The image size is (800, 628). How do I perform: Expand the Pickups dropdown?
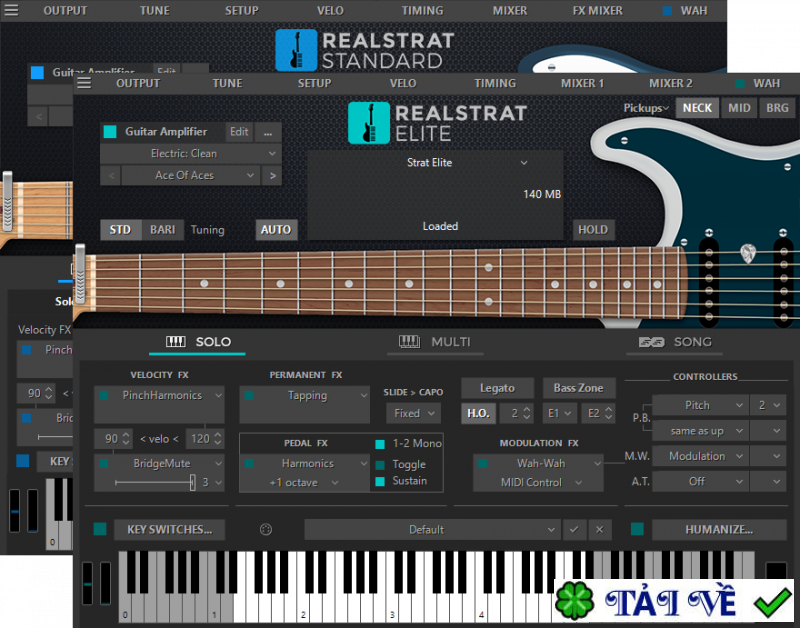coord(646,108)
